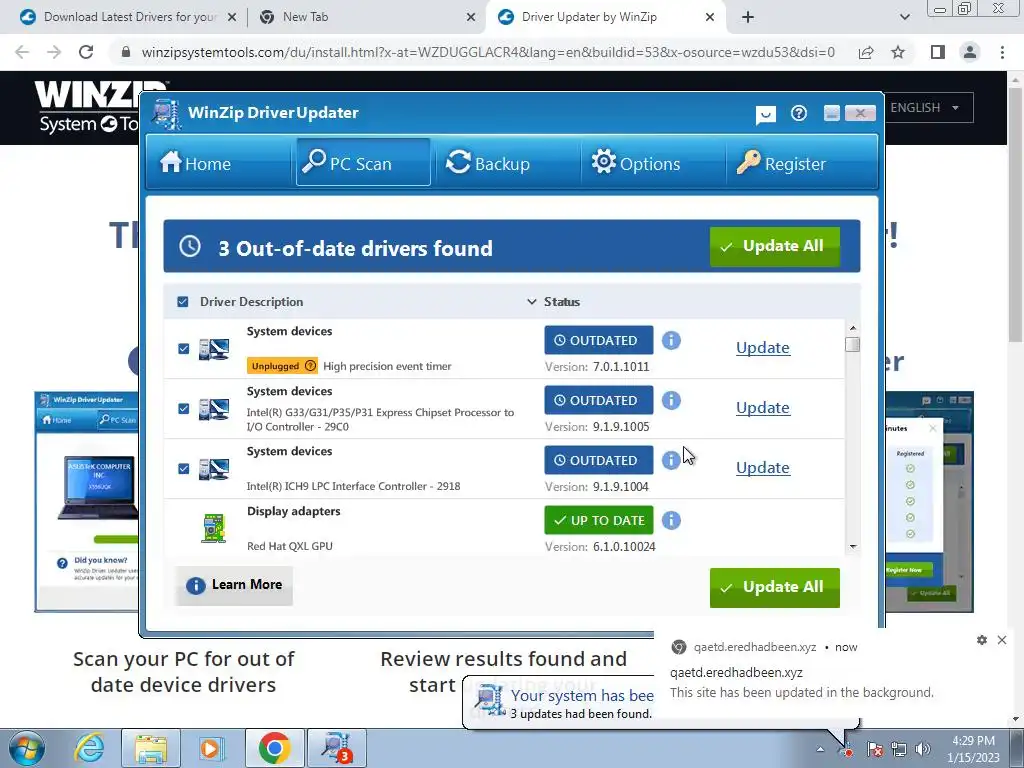1024x768 pixels.
Task: Click the top Update All button
Action: (775, 246)
